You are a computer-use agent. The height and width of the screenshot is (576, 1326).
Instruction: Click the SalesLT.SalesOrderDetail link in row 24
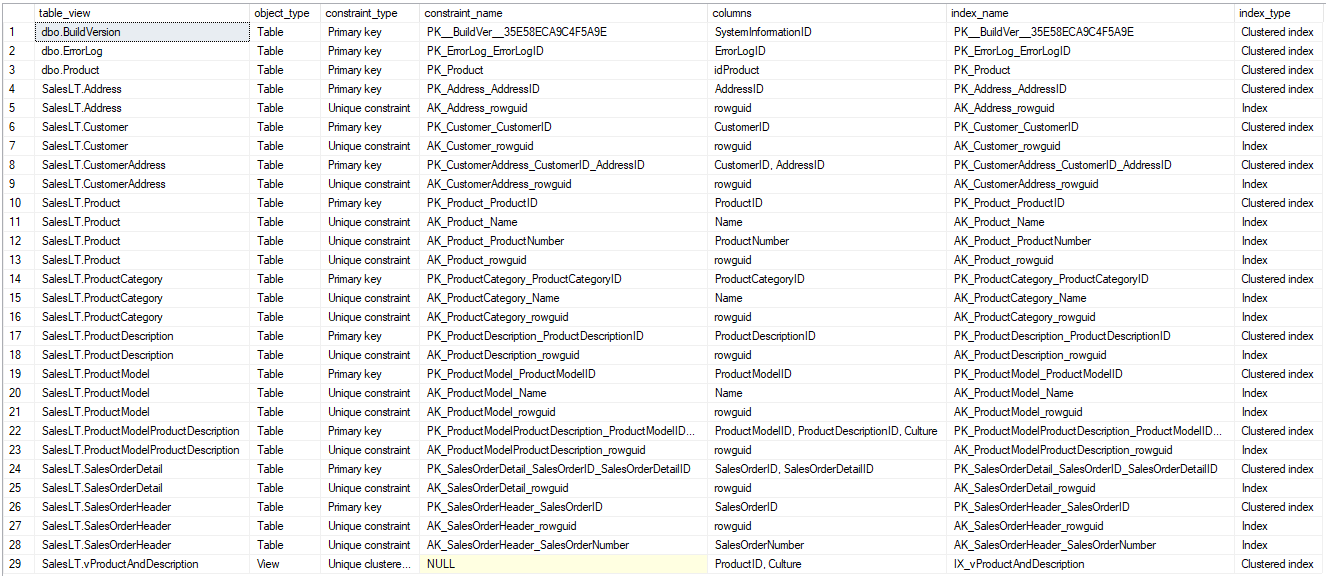point(98,468)
